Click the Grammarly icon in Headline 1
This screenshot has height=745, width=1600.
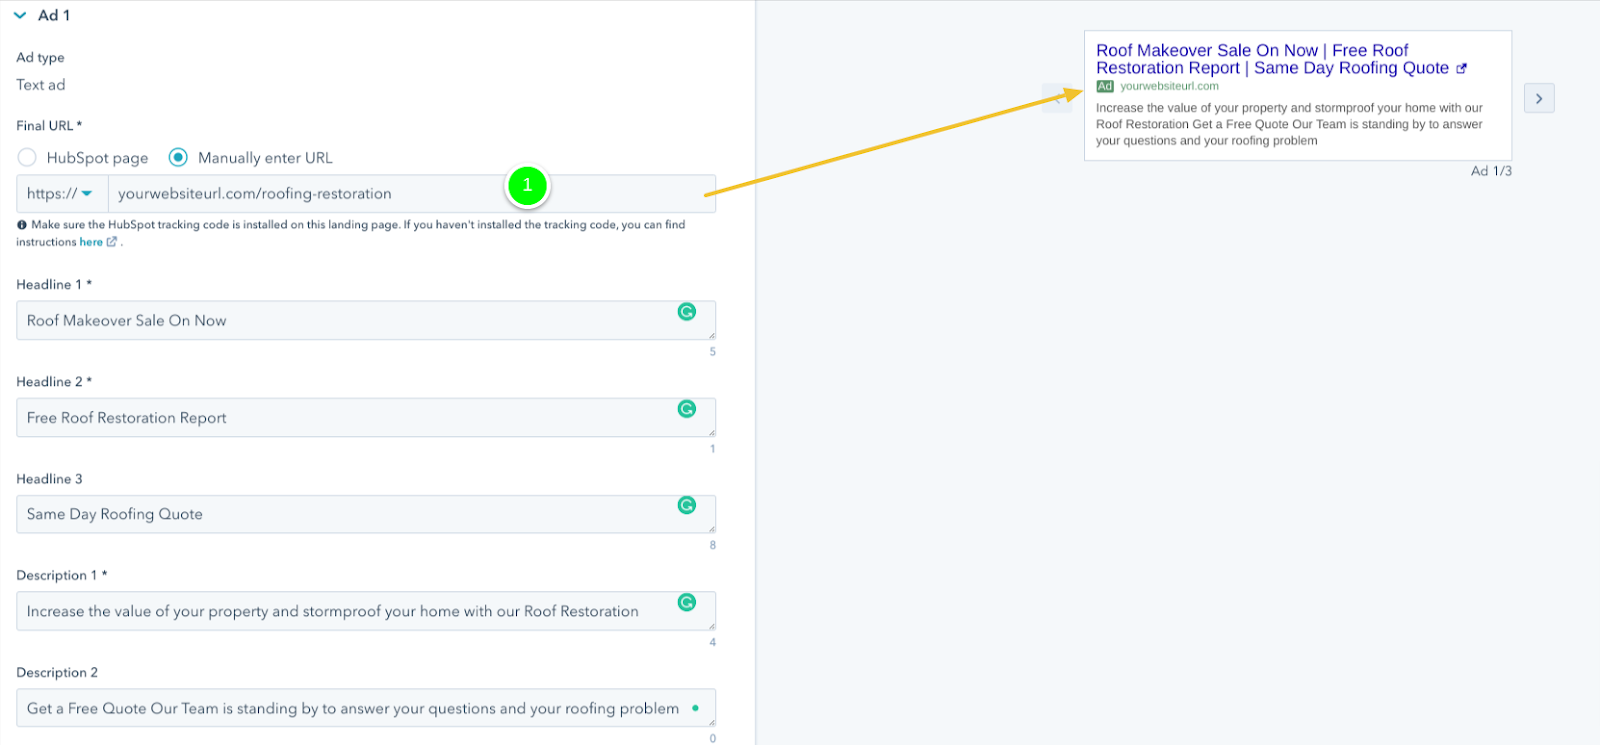click(687, 312)
